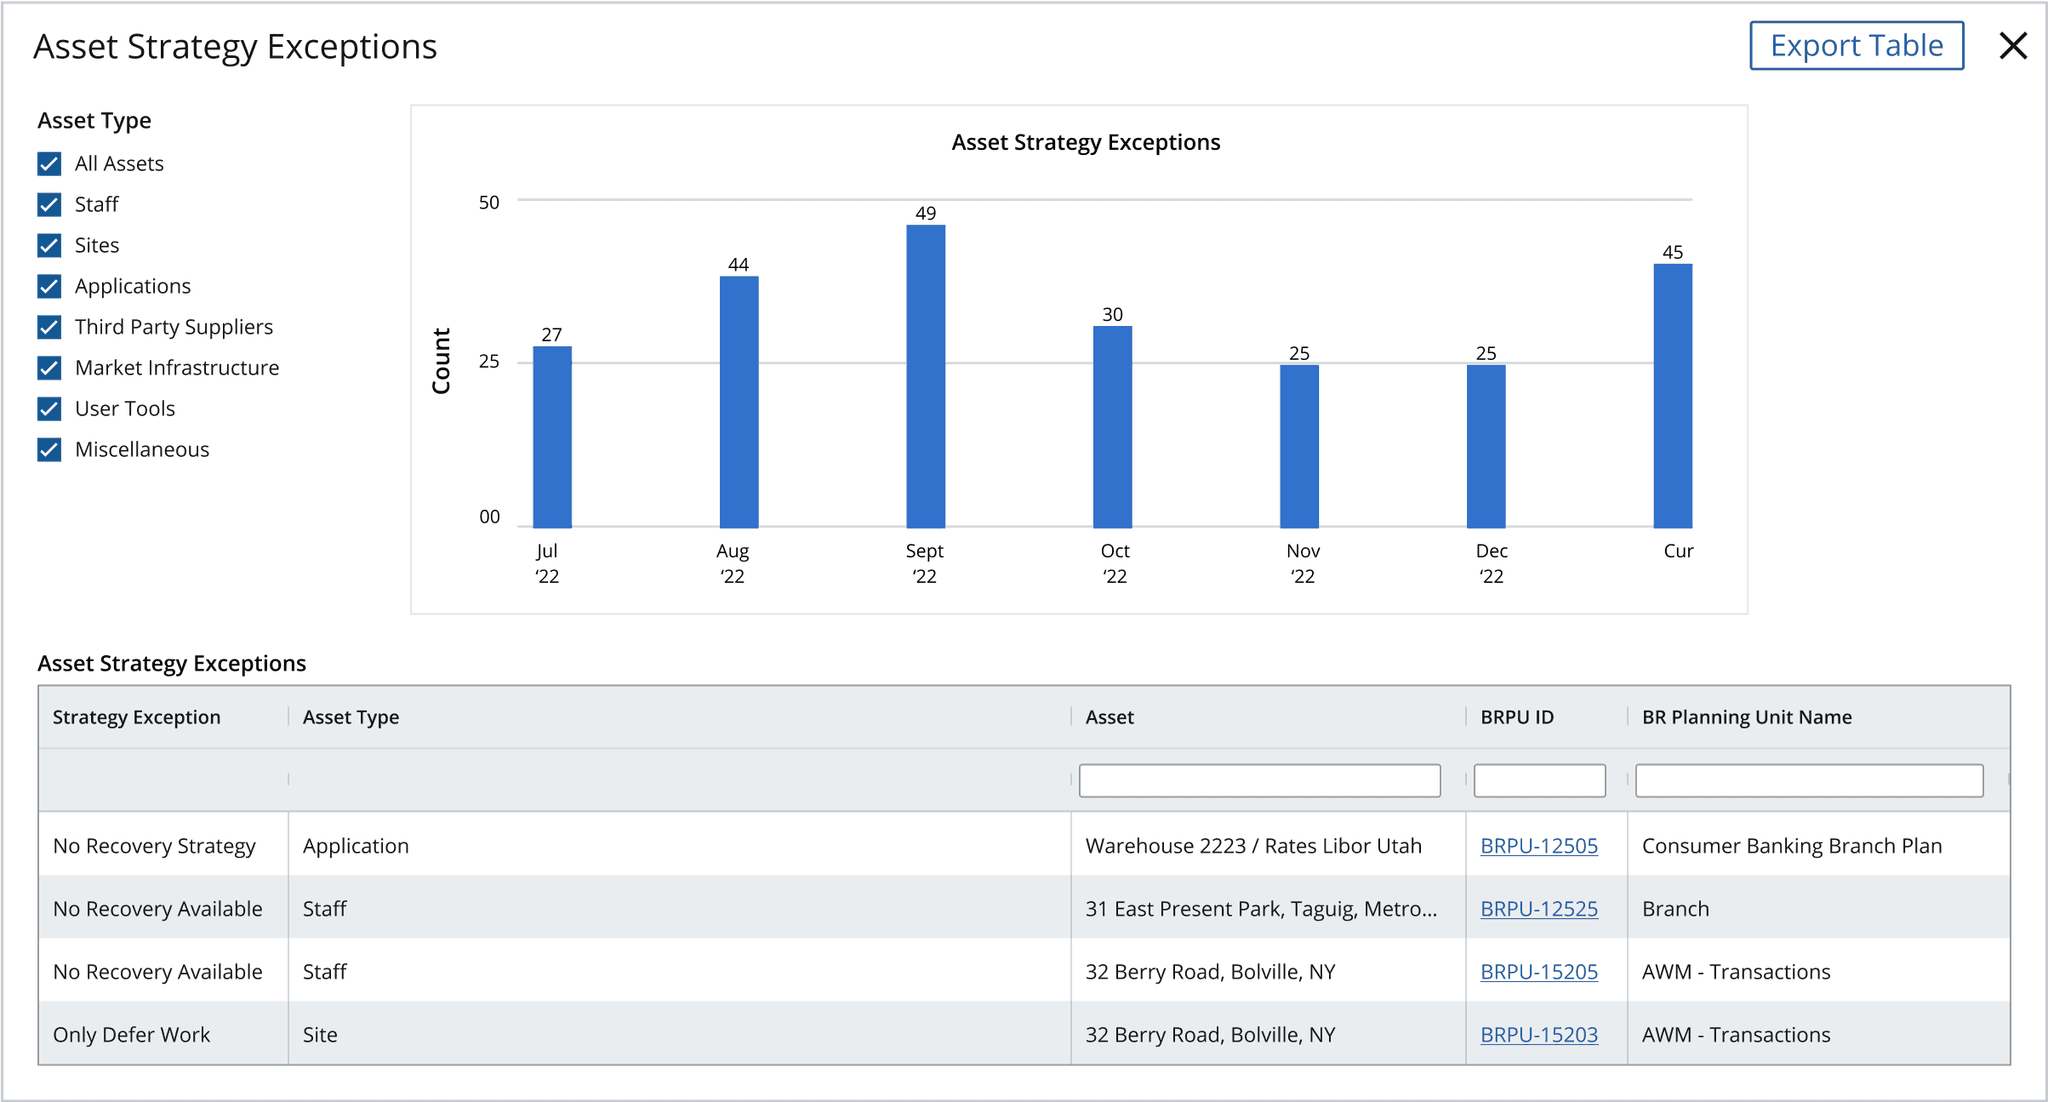The height and width of the screenshot is (1102, 2048).
Task: Click the Export Table button
Action: [x=1856, y=46]
